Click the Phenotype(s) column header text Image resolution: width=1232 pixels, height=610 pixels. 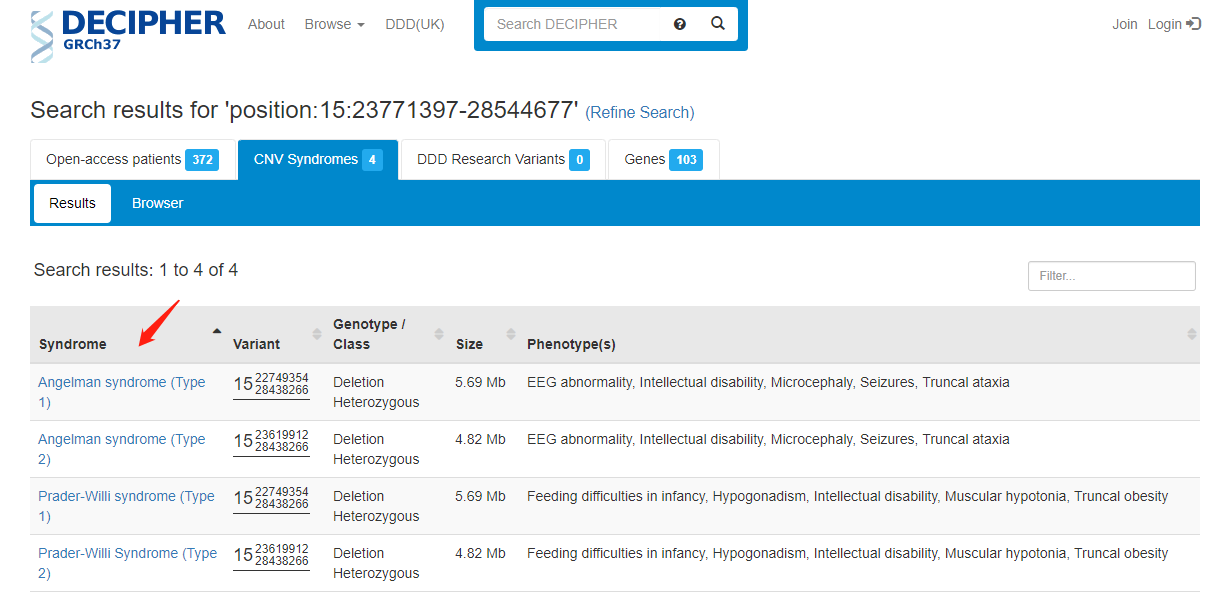pyautogui.click(x=571, y=344)
